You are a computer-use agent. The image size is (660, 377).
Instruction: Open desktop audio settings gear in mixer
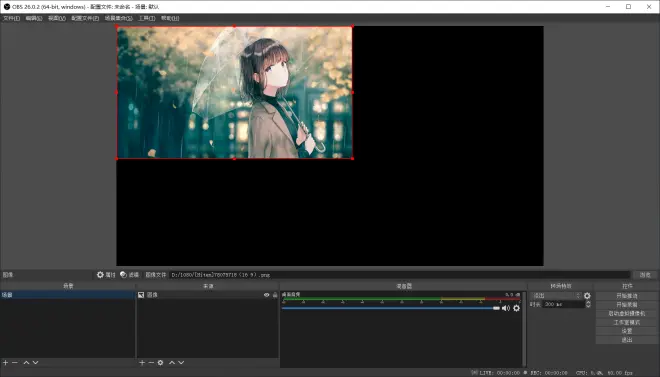click(516, 308)
